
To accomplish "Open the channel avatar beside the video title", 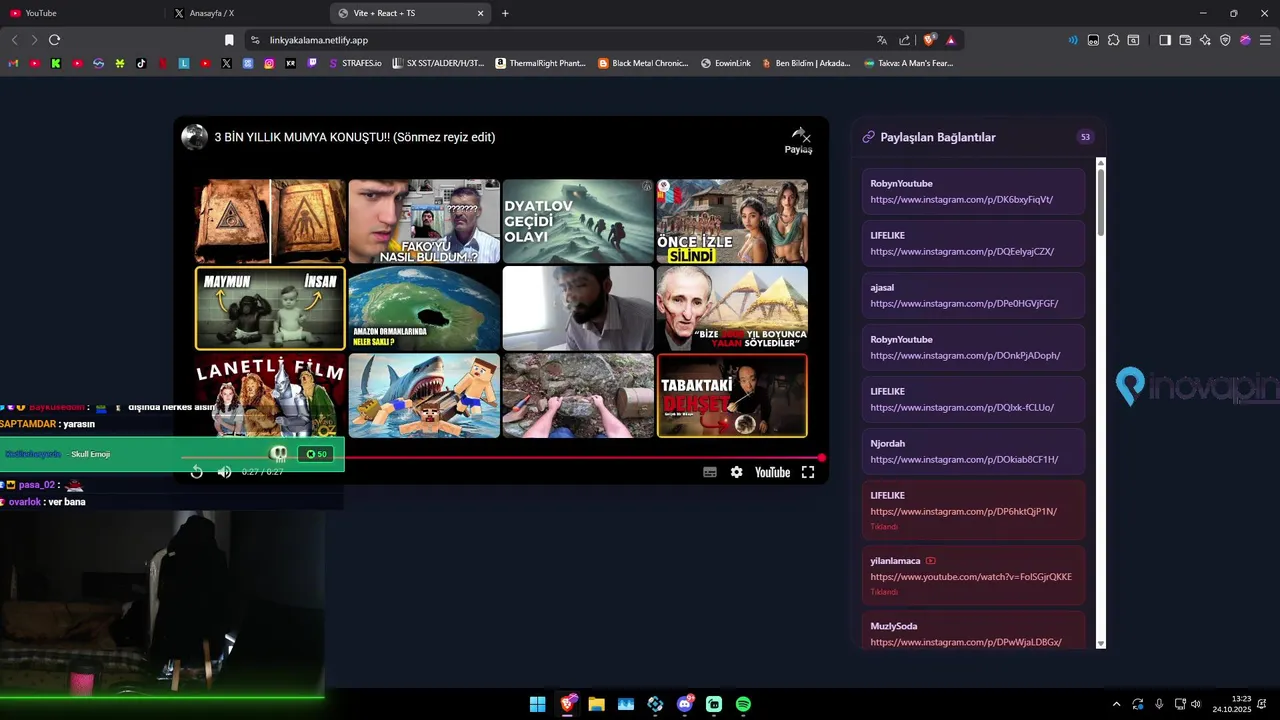I will pyautogui.click(x=194, y=137).
